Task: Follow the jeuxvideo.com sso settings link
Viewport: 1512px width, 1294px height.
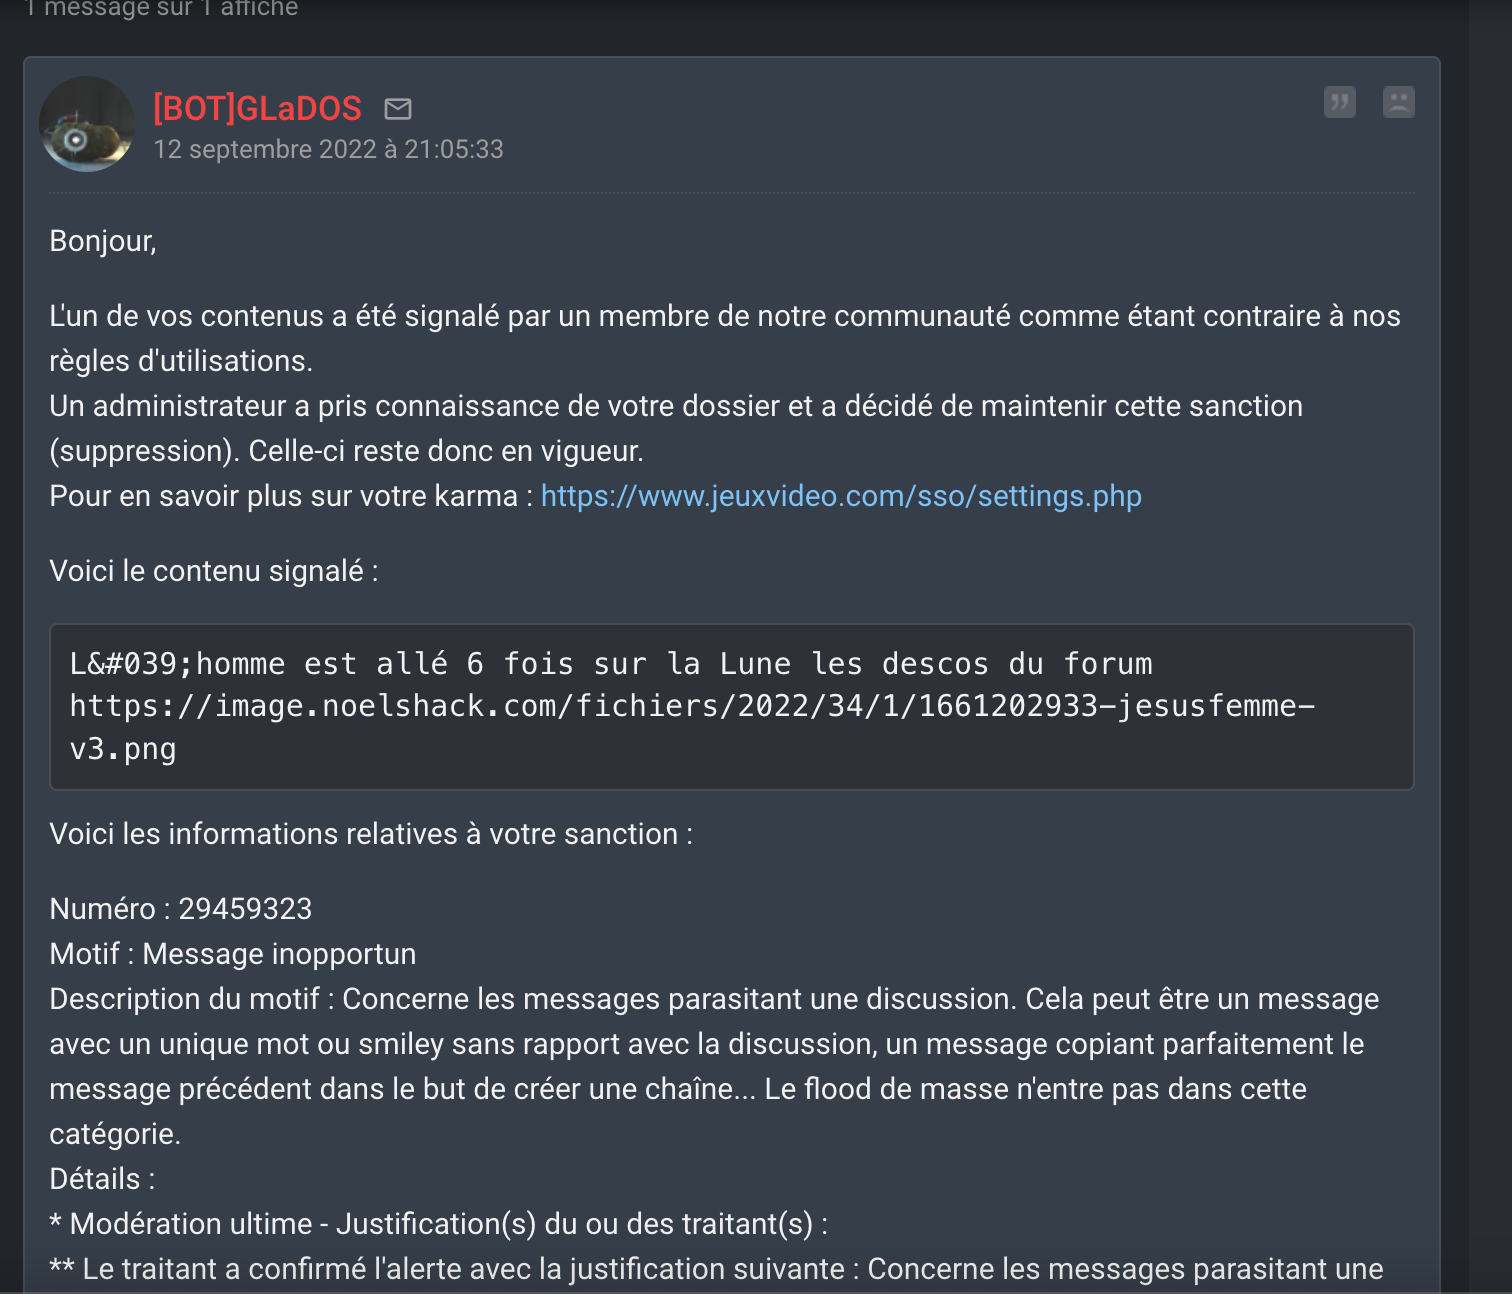Action: pos(841,496)
